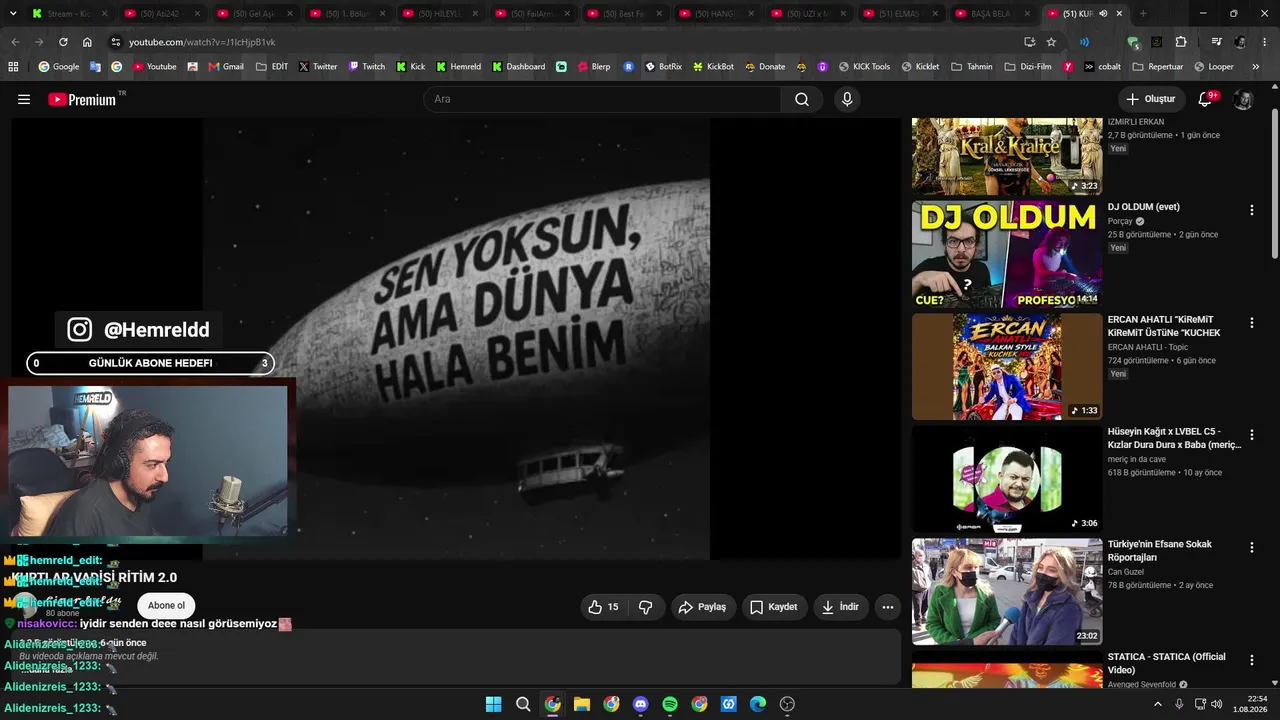This screenshot has height=720, width=1280.
Task: Open Windows taskbar search
Action: (523, 704)
